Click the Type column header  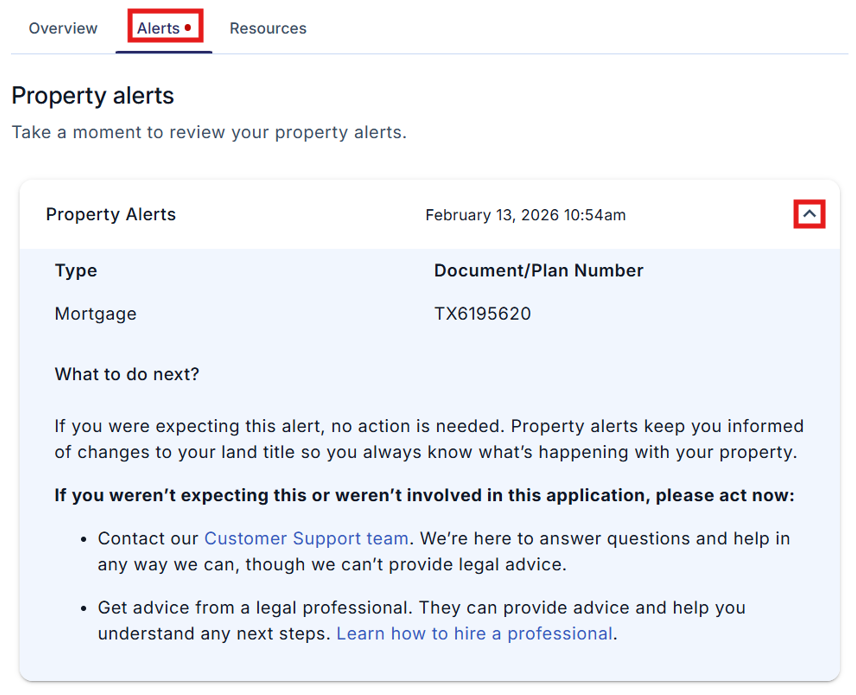click(76, 271)
